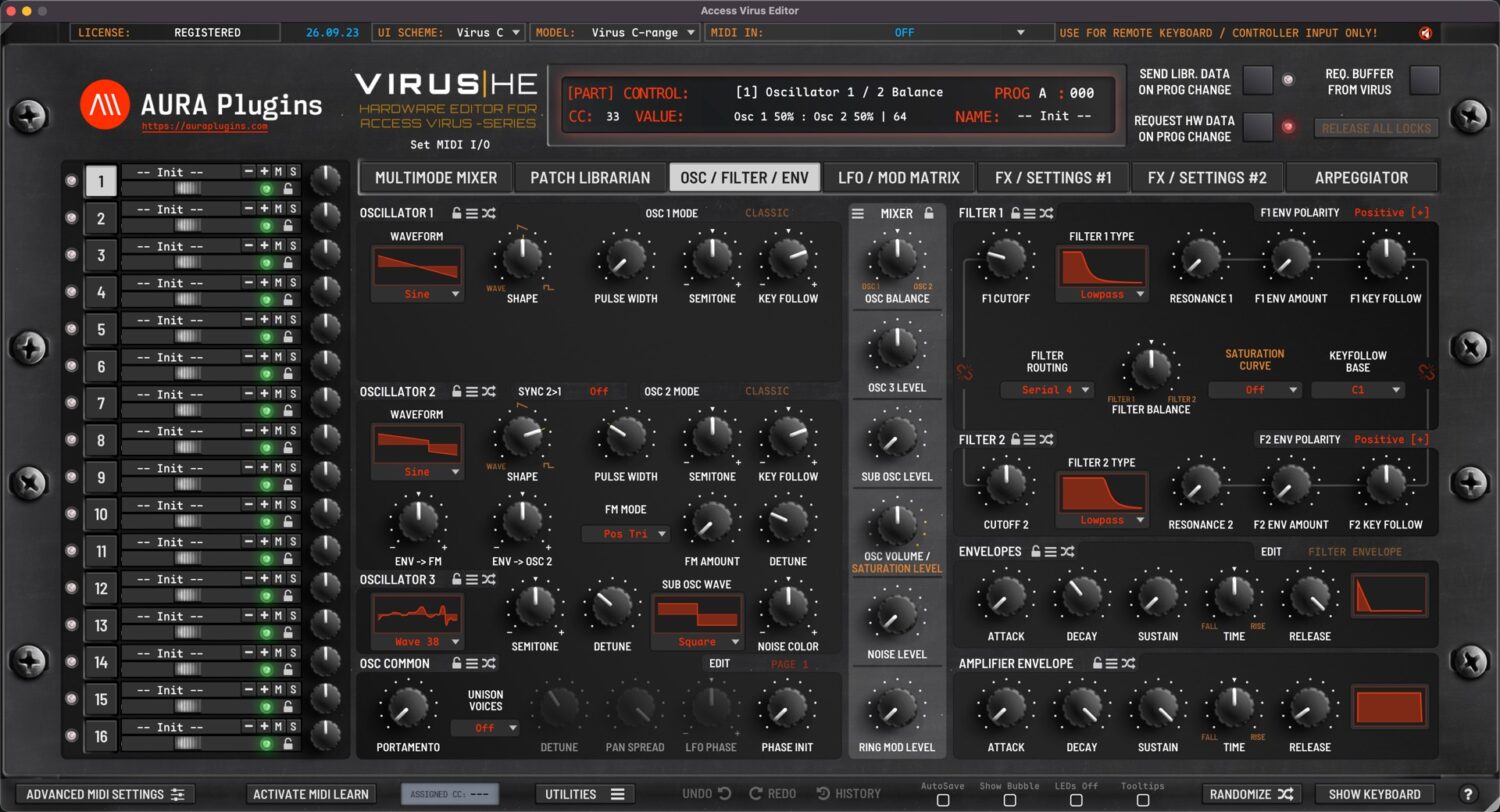
Task: Click the Redo arrow button
Action: 773,794
